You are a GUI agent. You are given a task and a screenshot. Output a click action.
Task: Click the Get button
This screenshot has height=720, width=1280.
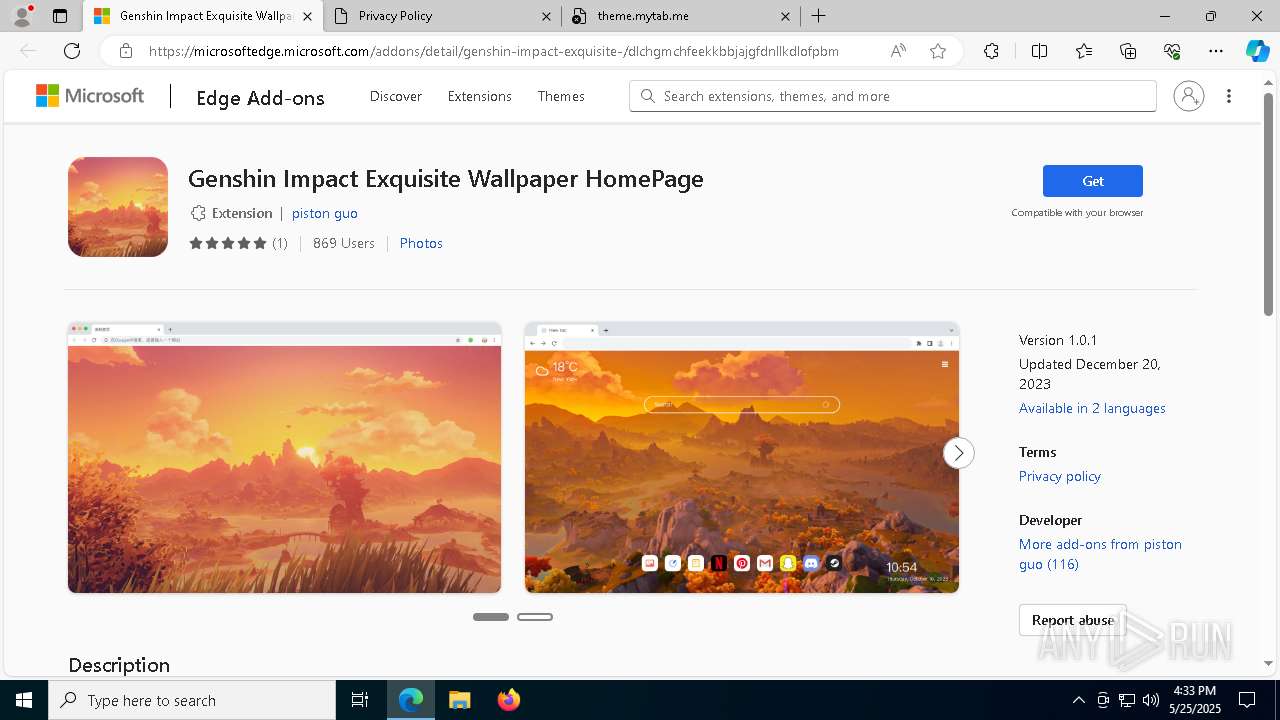click(x=1093, y=181)
